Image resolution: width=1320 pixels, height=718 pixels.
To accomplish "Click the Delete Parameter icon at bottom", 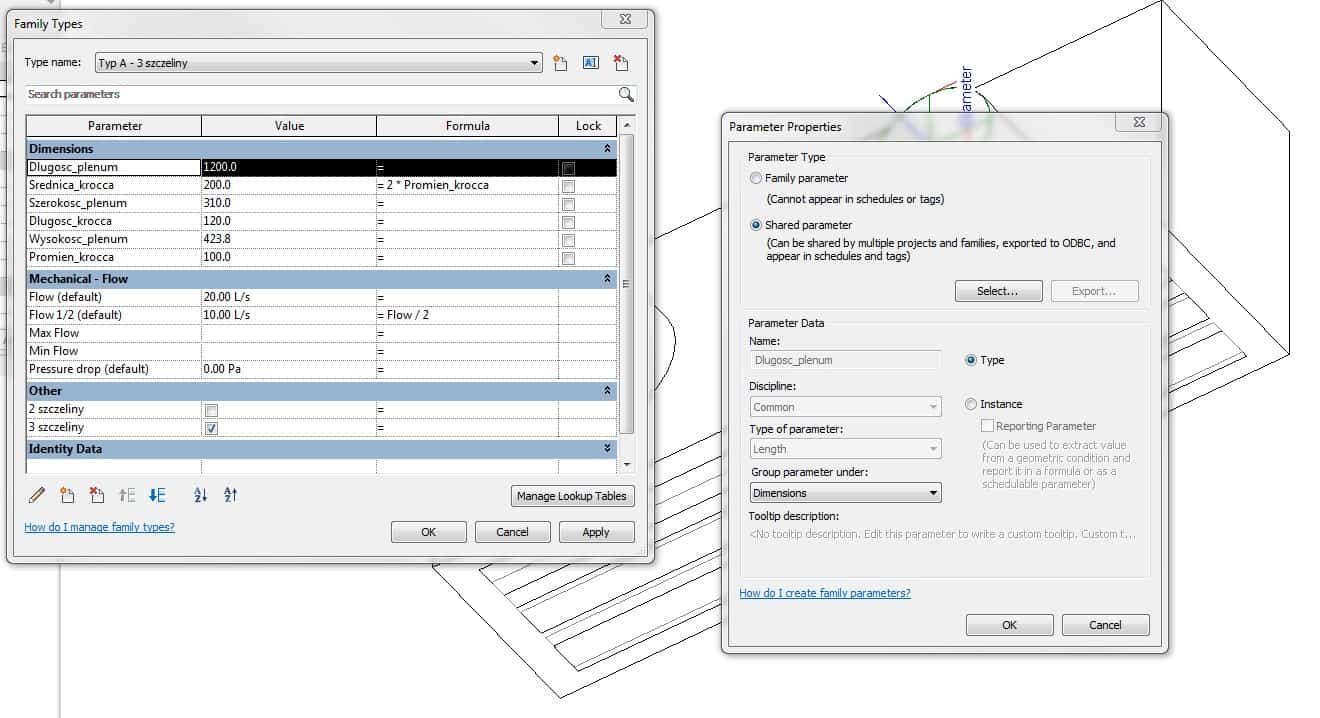I will [x=97, y=495].
